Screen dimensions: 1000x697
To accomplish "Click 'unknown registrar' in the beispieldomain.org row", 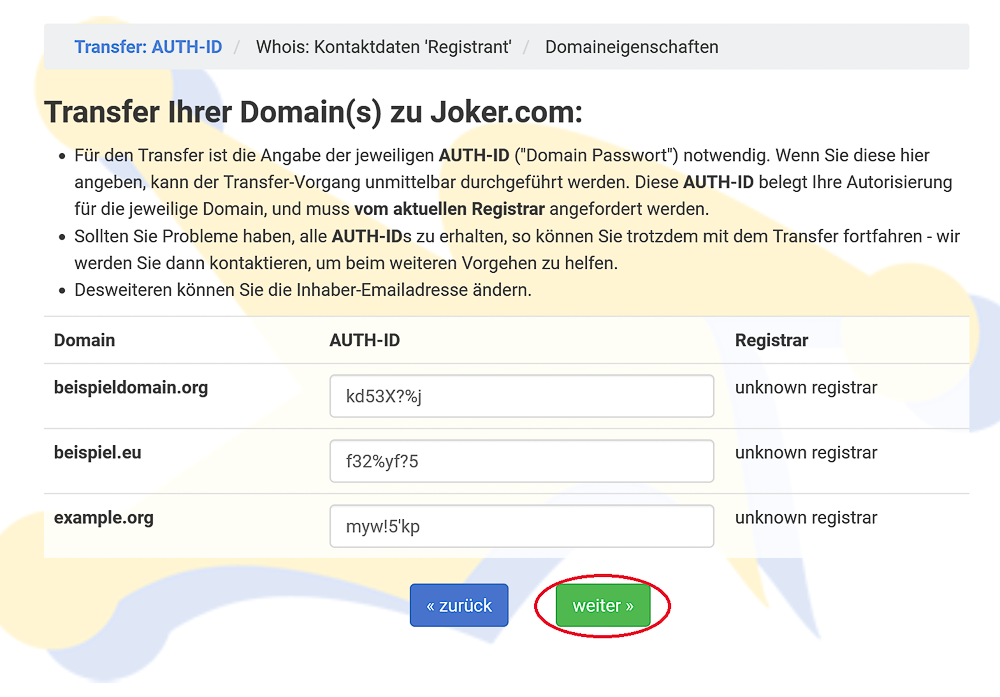I will (x=806, y=388).
